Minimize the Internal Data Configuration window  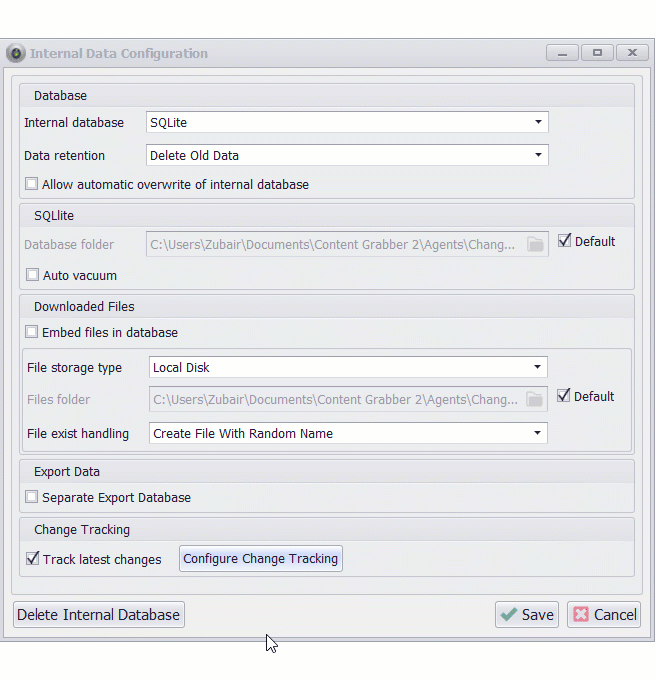click(563, 53)
